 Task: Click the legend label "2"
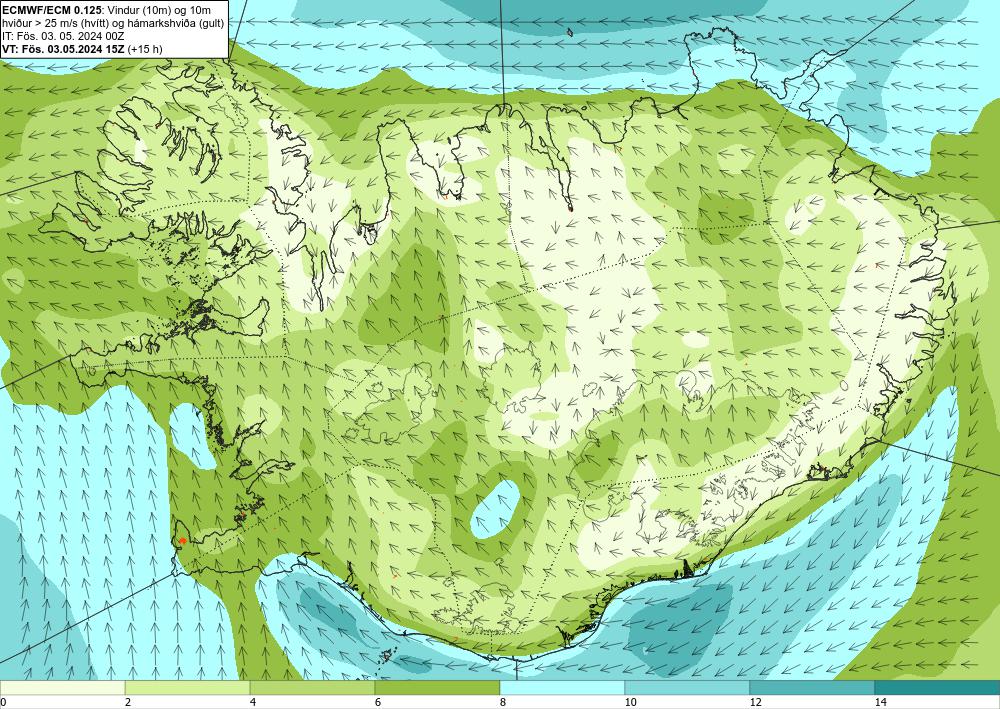128,702
